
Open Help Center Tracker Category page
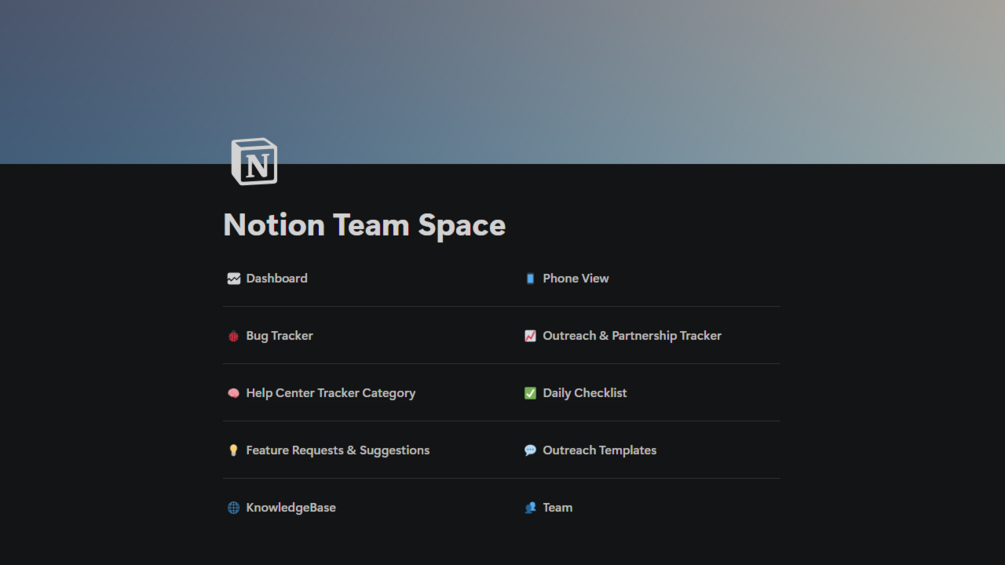click(331, 393)
